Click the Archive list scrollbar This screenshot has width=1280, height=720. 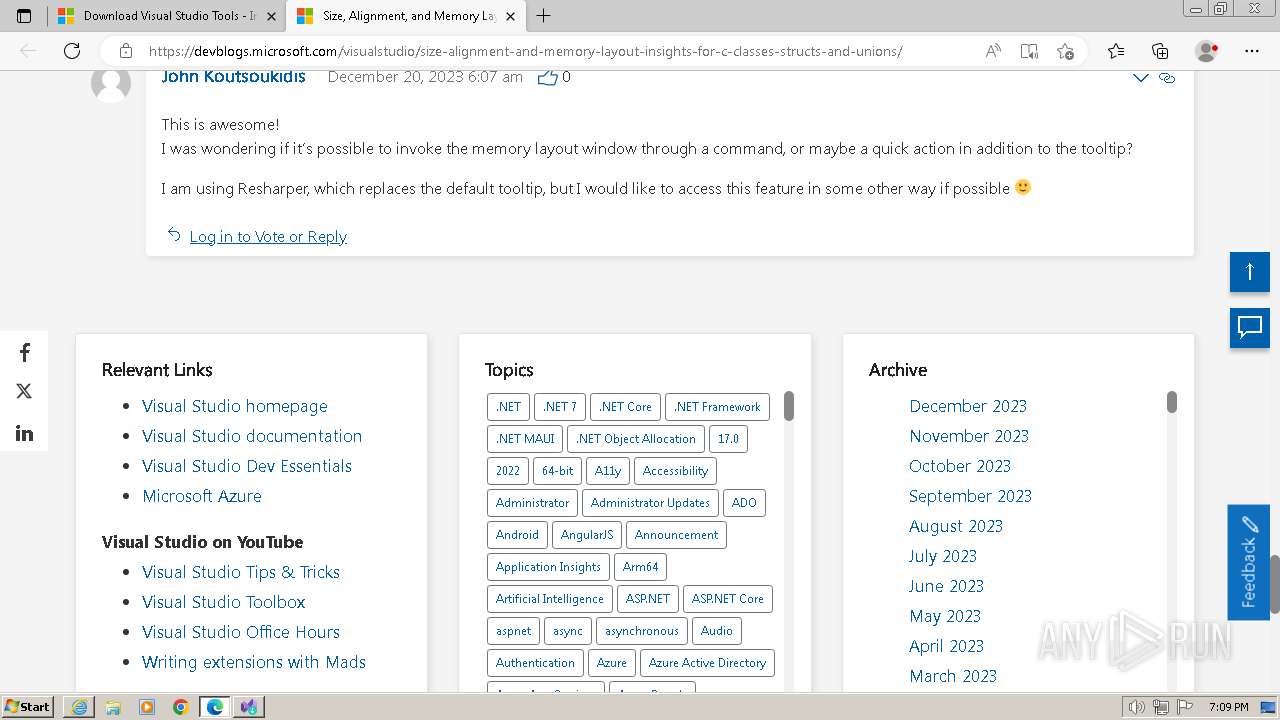1172,402
